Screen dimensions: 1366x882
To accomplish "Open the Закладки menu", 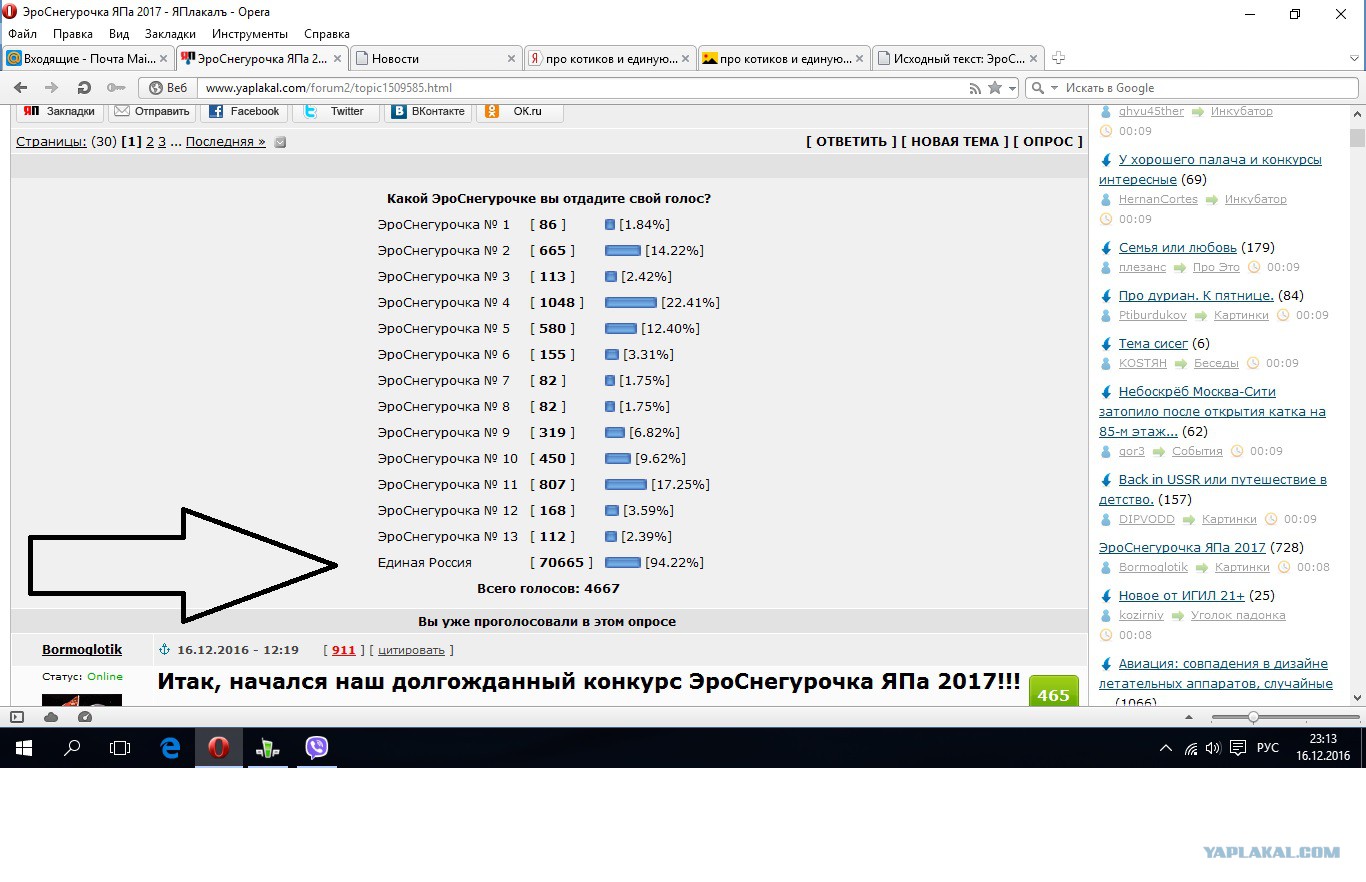I will (170, 33).
